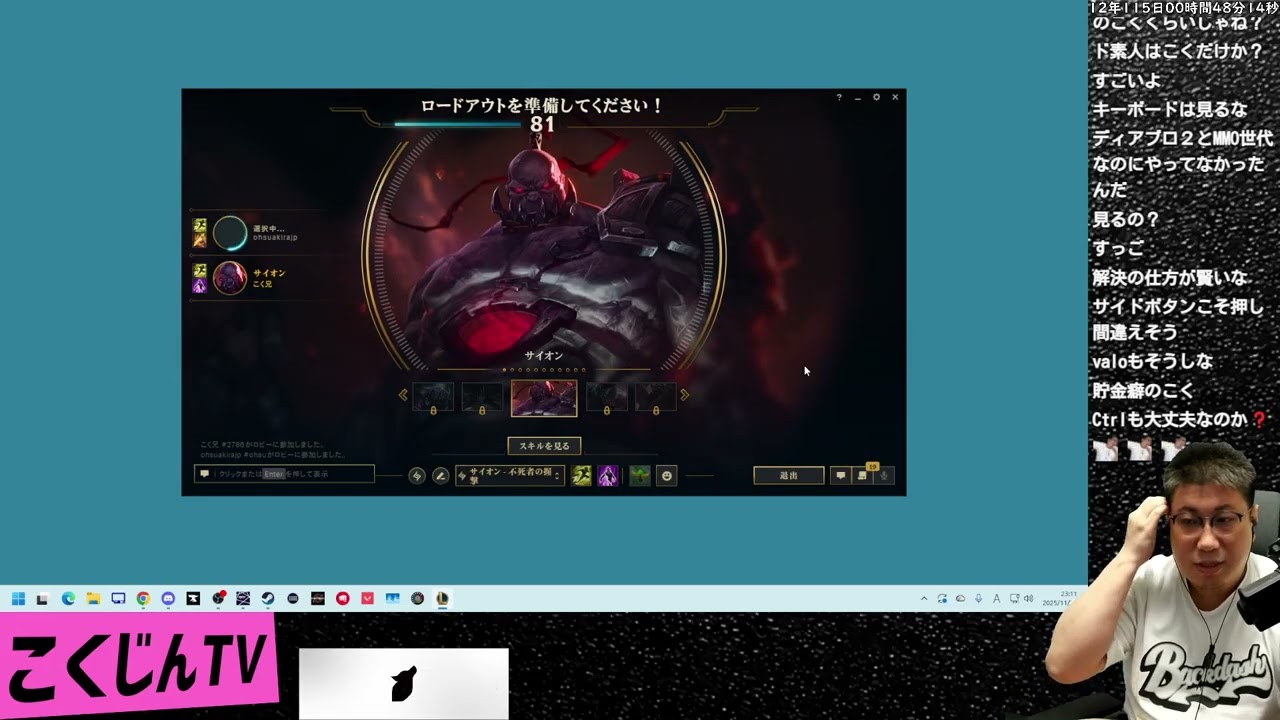Click こく兄's top summoner spell icon
The height and width of the screenshot is (720, 1280).
click(x=200, y=271)
